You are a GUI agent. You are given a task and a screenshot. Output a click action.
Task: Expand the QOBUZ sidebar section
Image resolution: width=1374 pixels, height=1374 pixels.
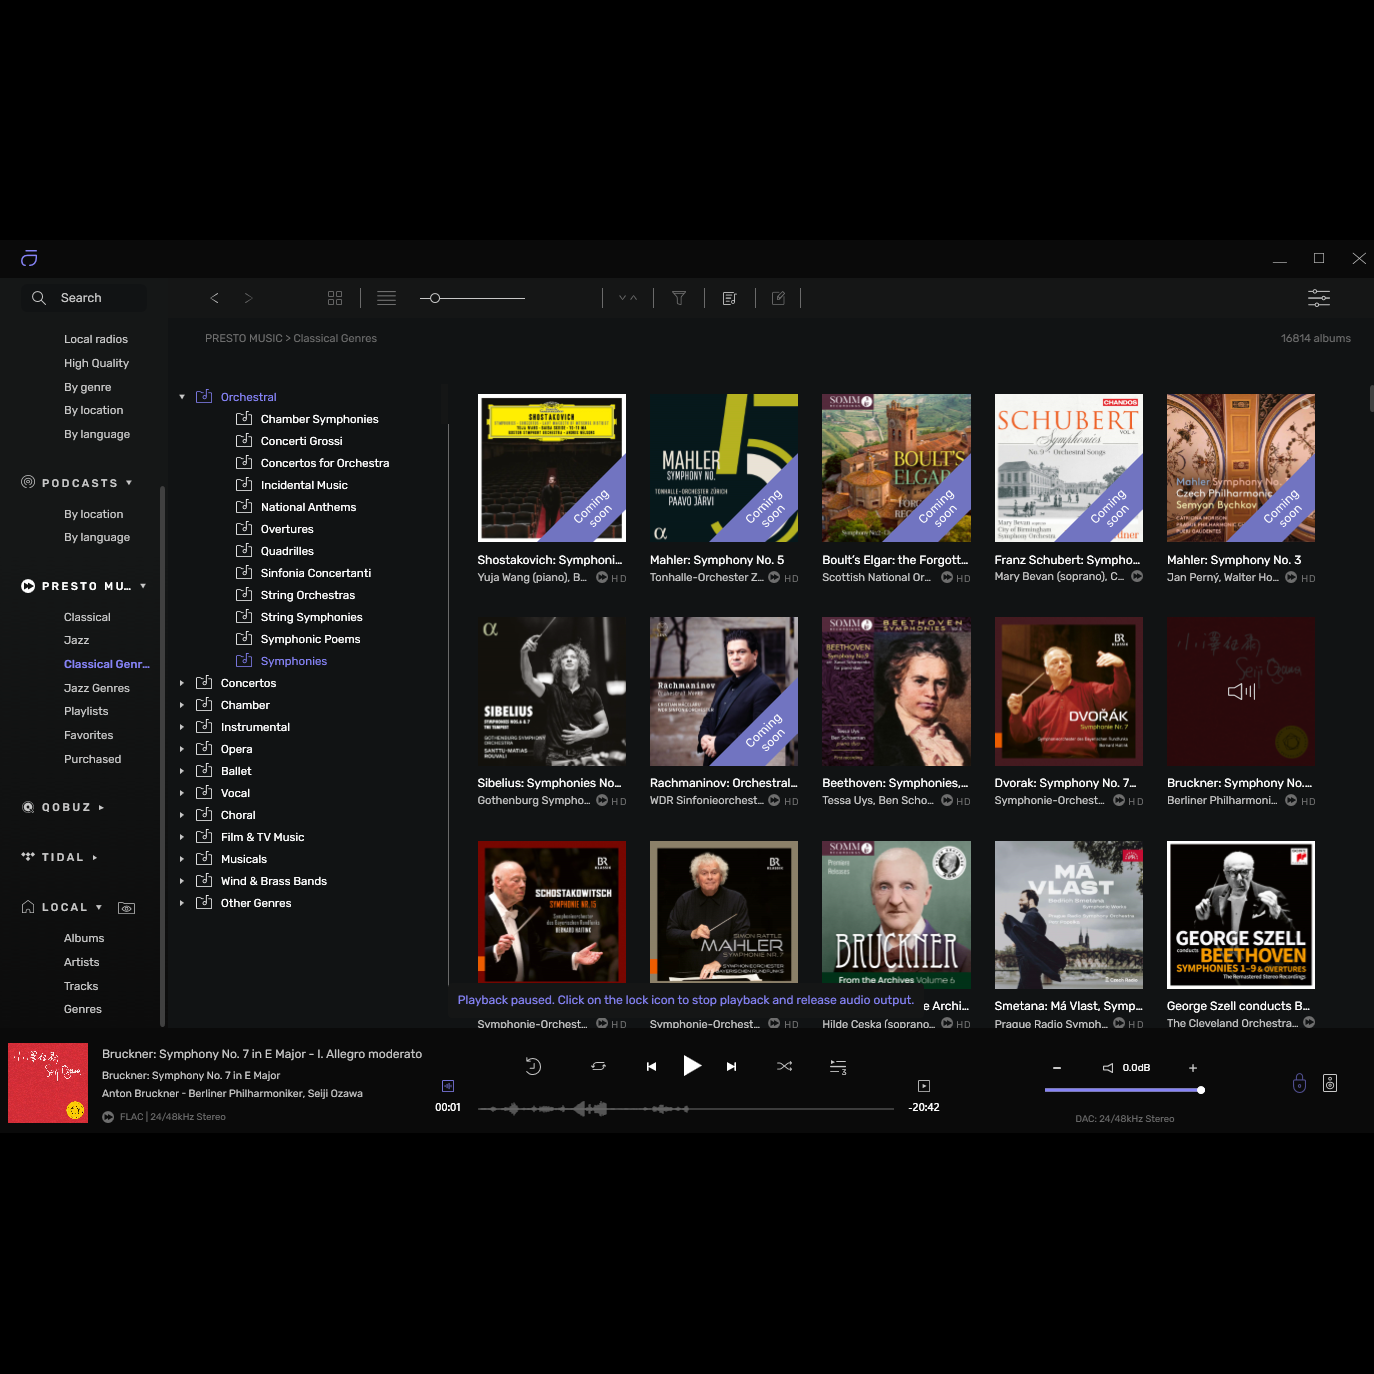pos(101,807)
